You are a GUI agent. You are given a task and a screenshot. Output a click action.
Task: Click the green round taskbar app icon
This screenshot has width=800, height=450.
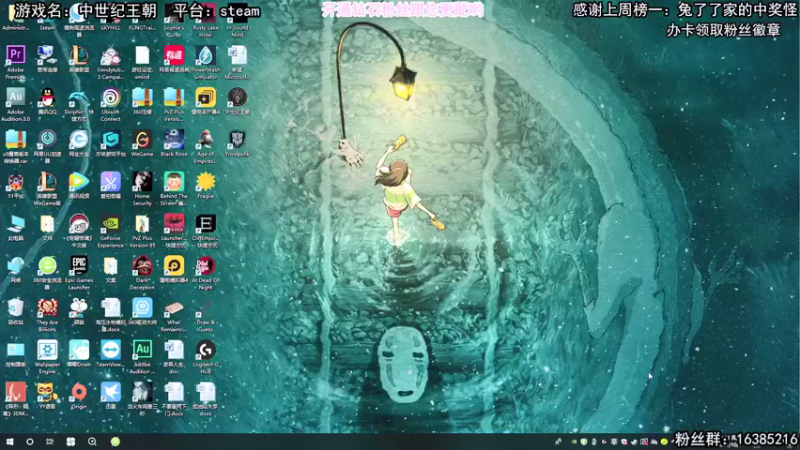[x=115, y=442]
